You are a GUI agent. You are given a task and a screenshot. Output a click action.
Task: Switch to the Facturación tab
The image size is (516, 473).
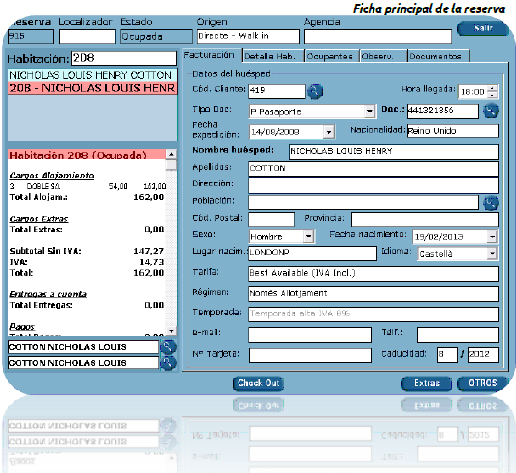click(213, 55)
